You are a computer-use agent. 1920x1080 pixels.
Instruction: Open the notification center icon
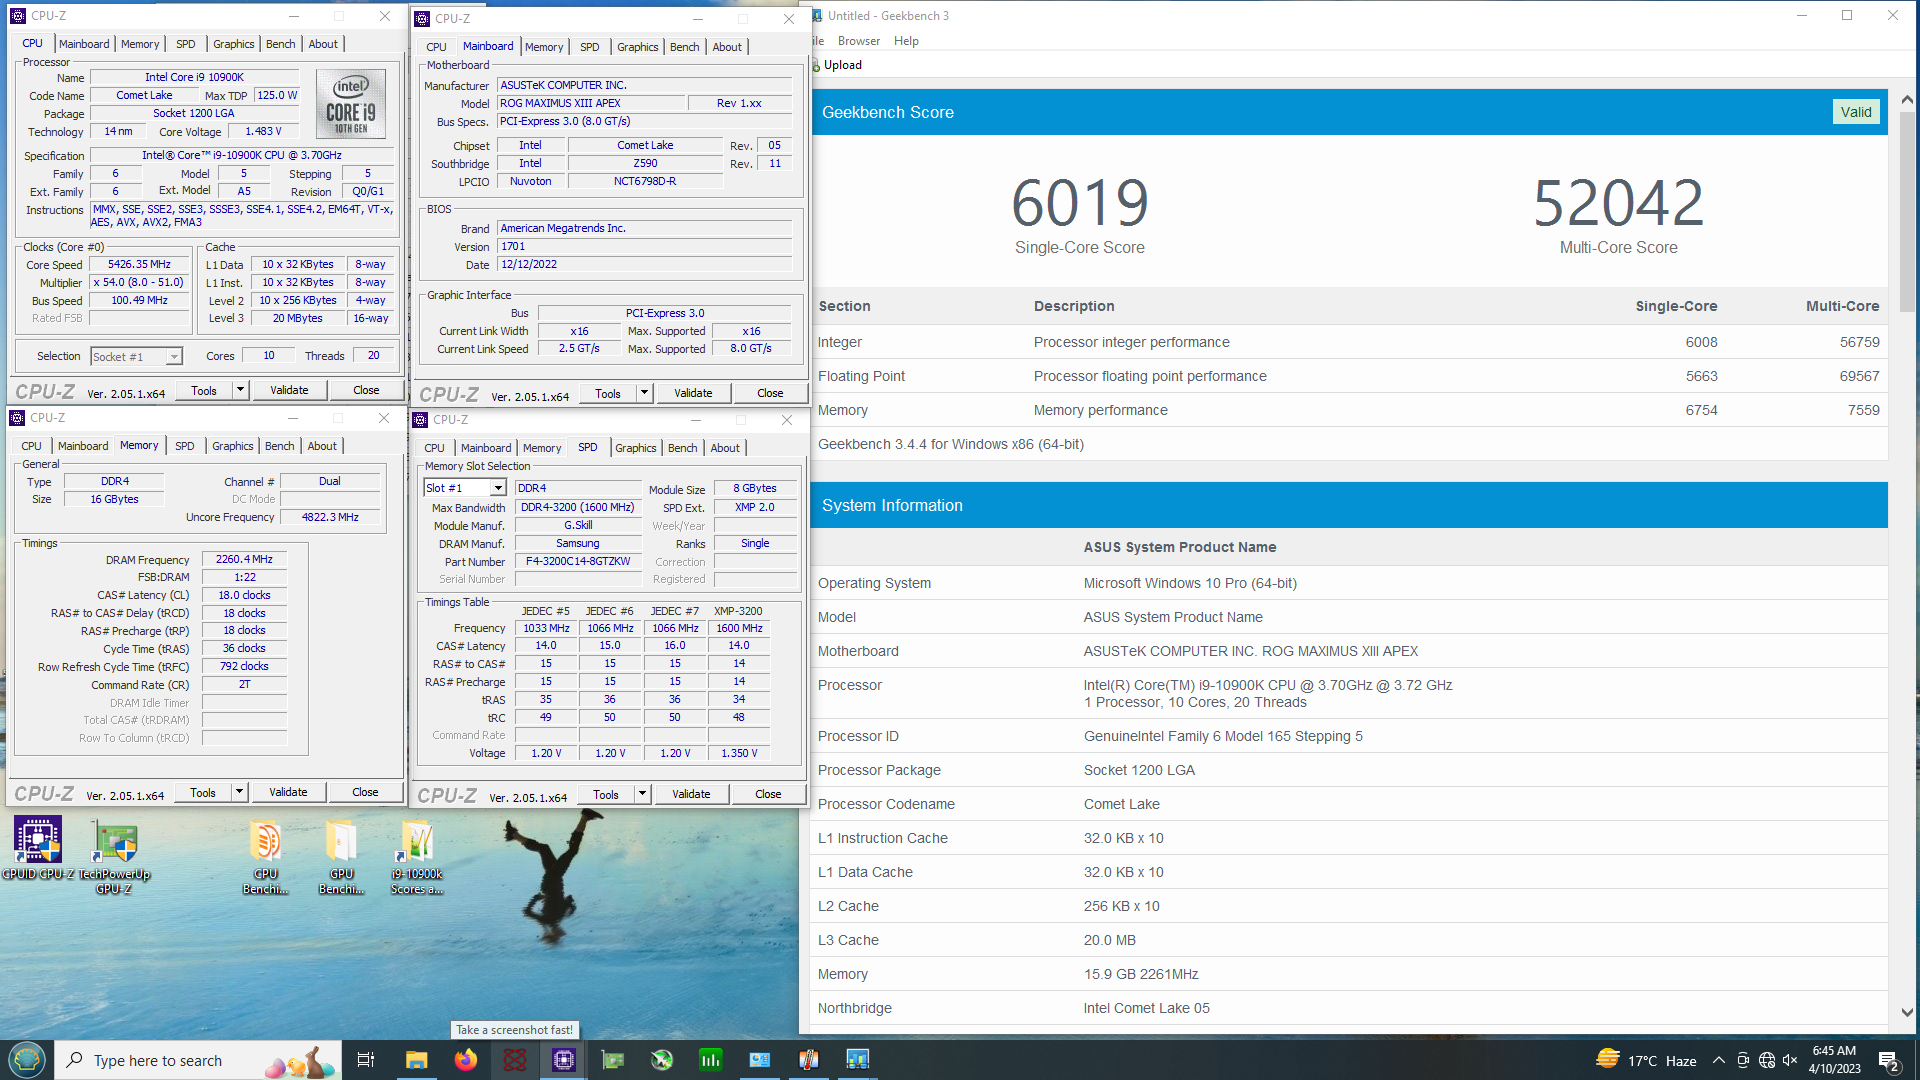(x=1889, y=1061)
